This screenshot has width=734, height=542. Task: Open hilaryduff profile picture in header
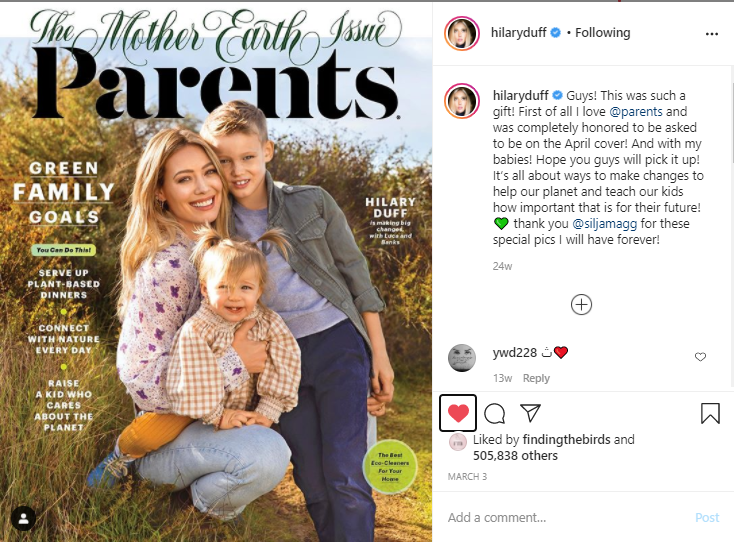point(462,33)
